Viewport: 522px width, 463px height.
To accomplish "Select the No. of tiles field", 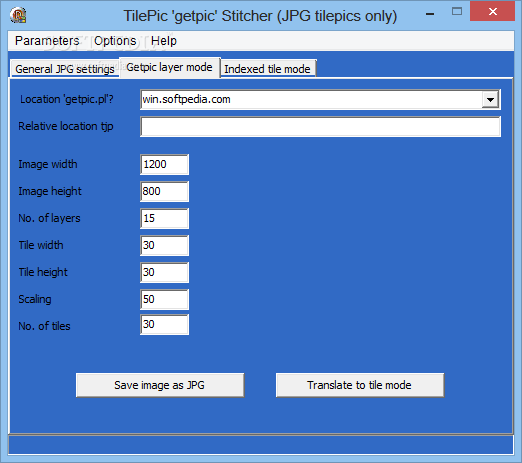I will click(x=164, y=324).
